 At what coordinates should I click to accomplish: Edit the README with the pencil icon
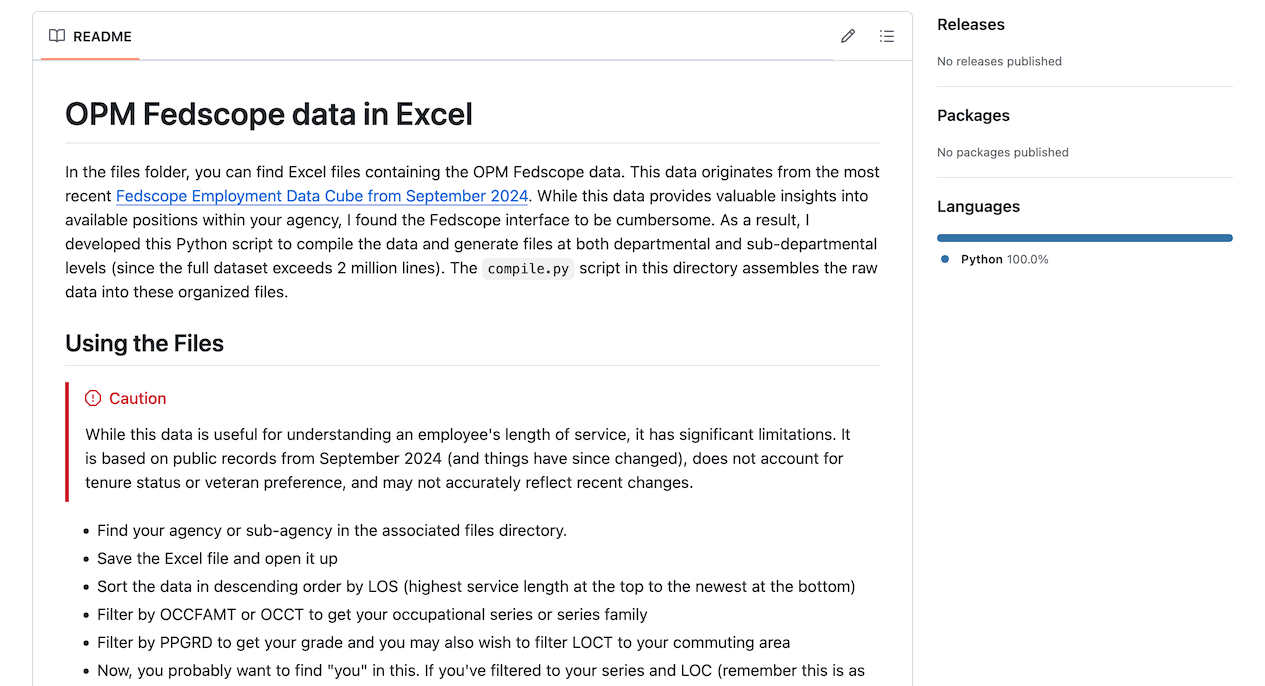click(848, 36)
